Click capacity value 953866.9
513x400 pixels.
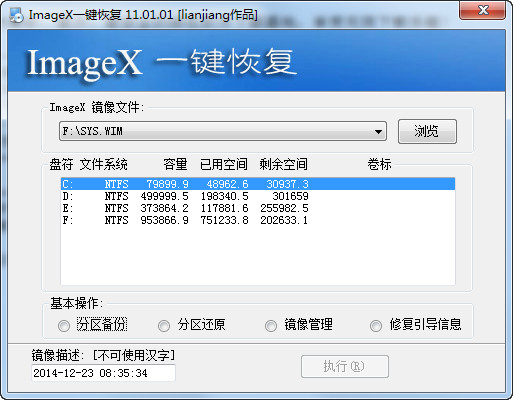click(164, 220)
